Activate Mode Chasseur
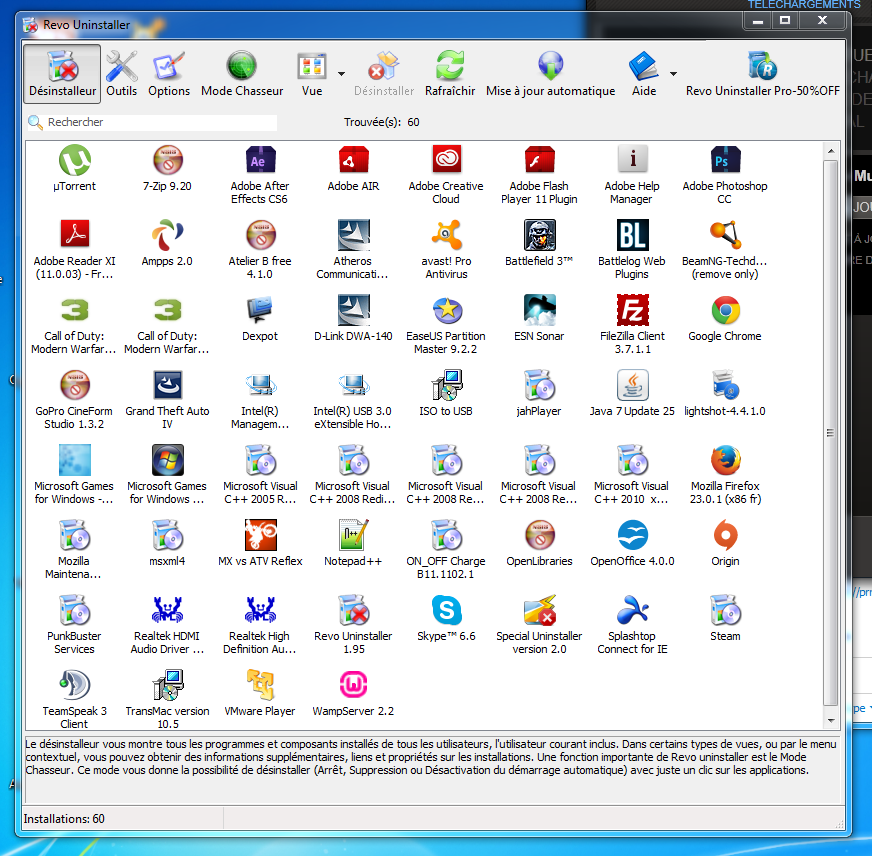 (242, 74)
